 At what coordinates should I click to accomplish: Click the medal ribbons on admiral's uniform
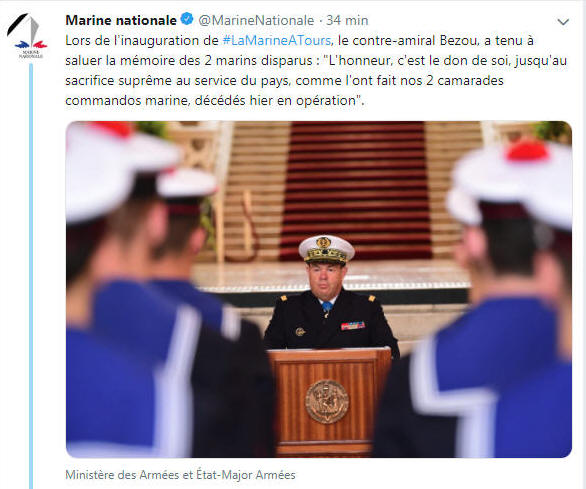[352, 326]
